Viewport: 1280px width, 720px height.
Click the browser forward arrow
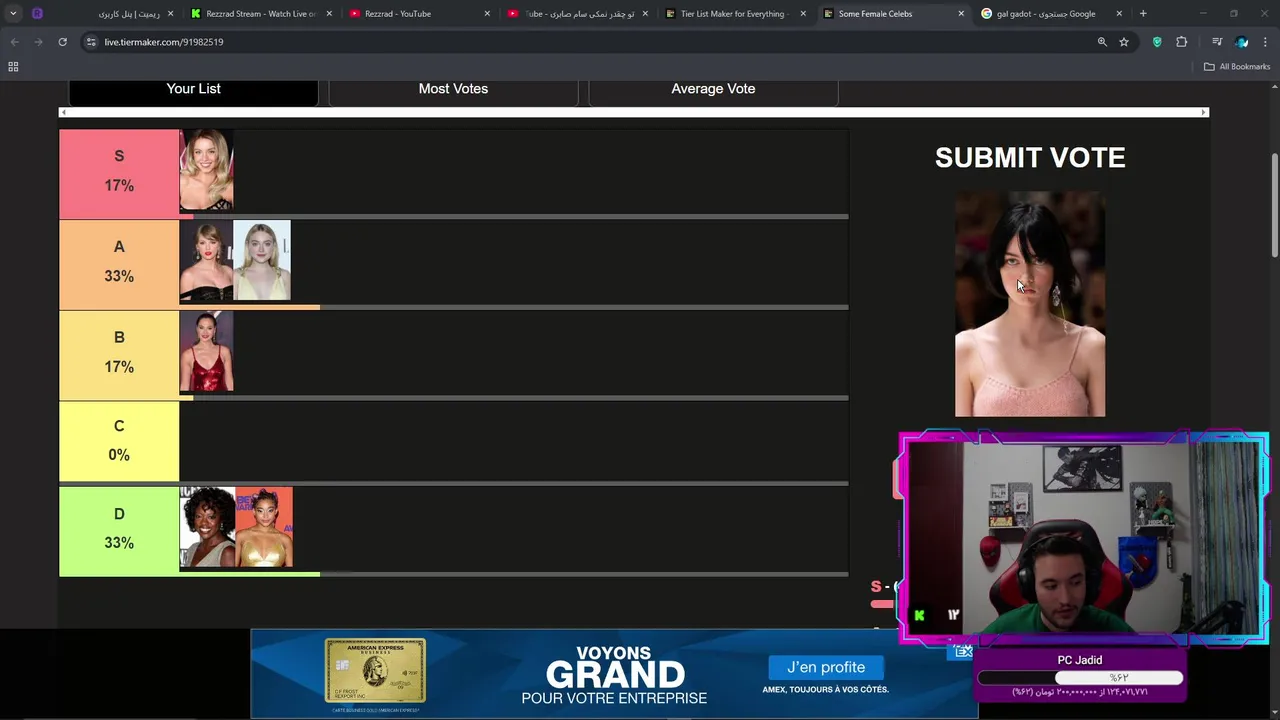pyautogui.click(x=38, y=42)
